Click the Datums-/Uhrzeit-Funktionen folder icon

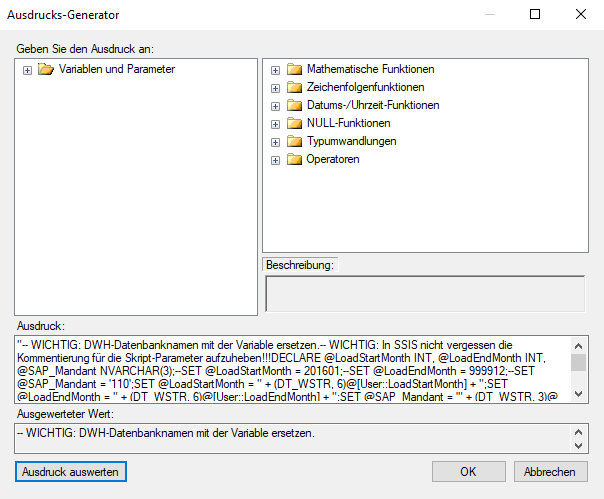pos(294,106)
